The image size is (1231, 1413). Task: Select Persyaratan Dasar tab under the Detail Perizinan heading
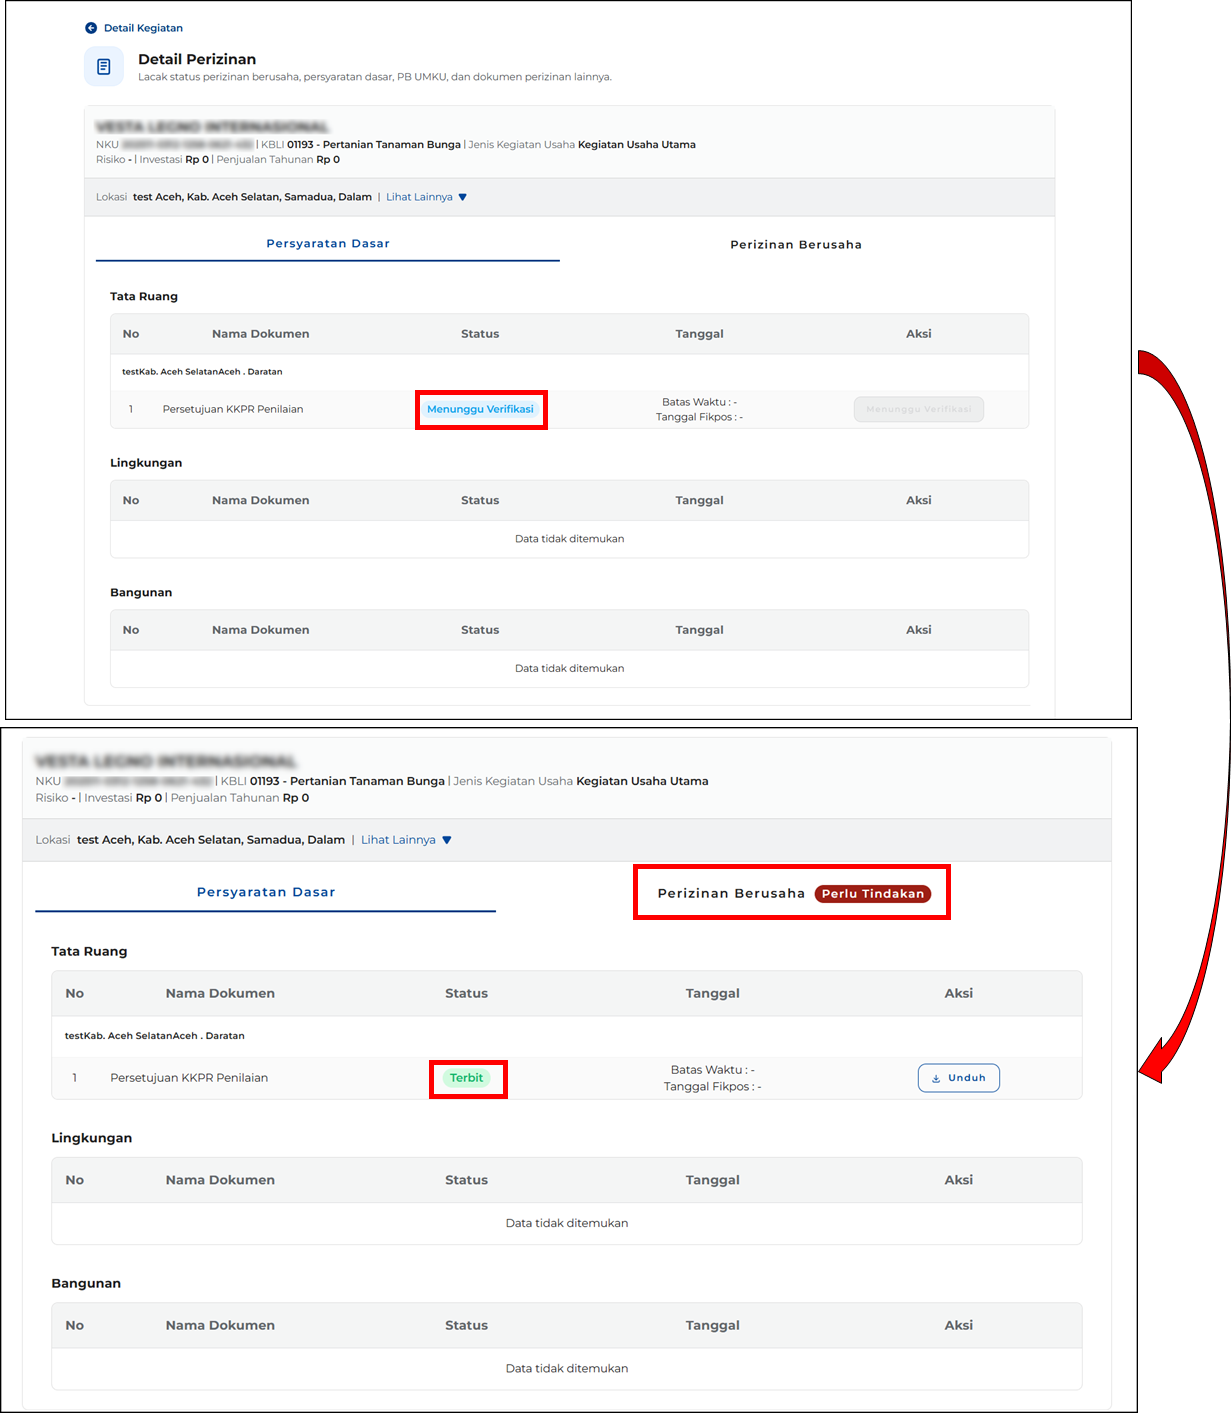point(328,244)
